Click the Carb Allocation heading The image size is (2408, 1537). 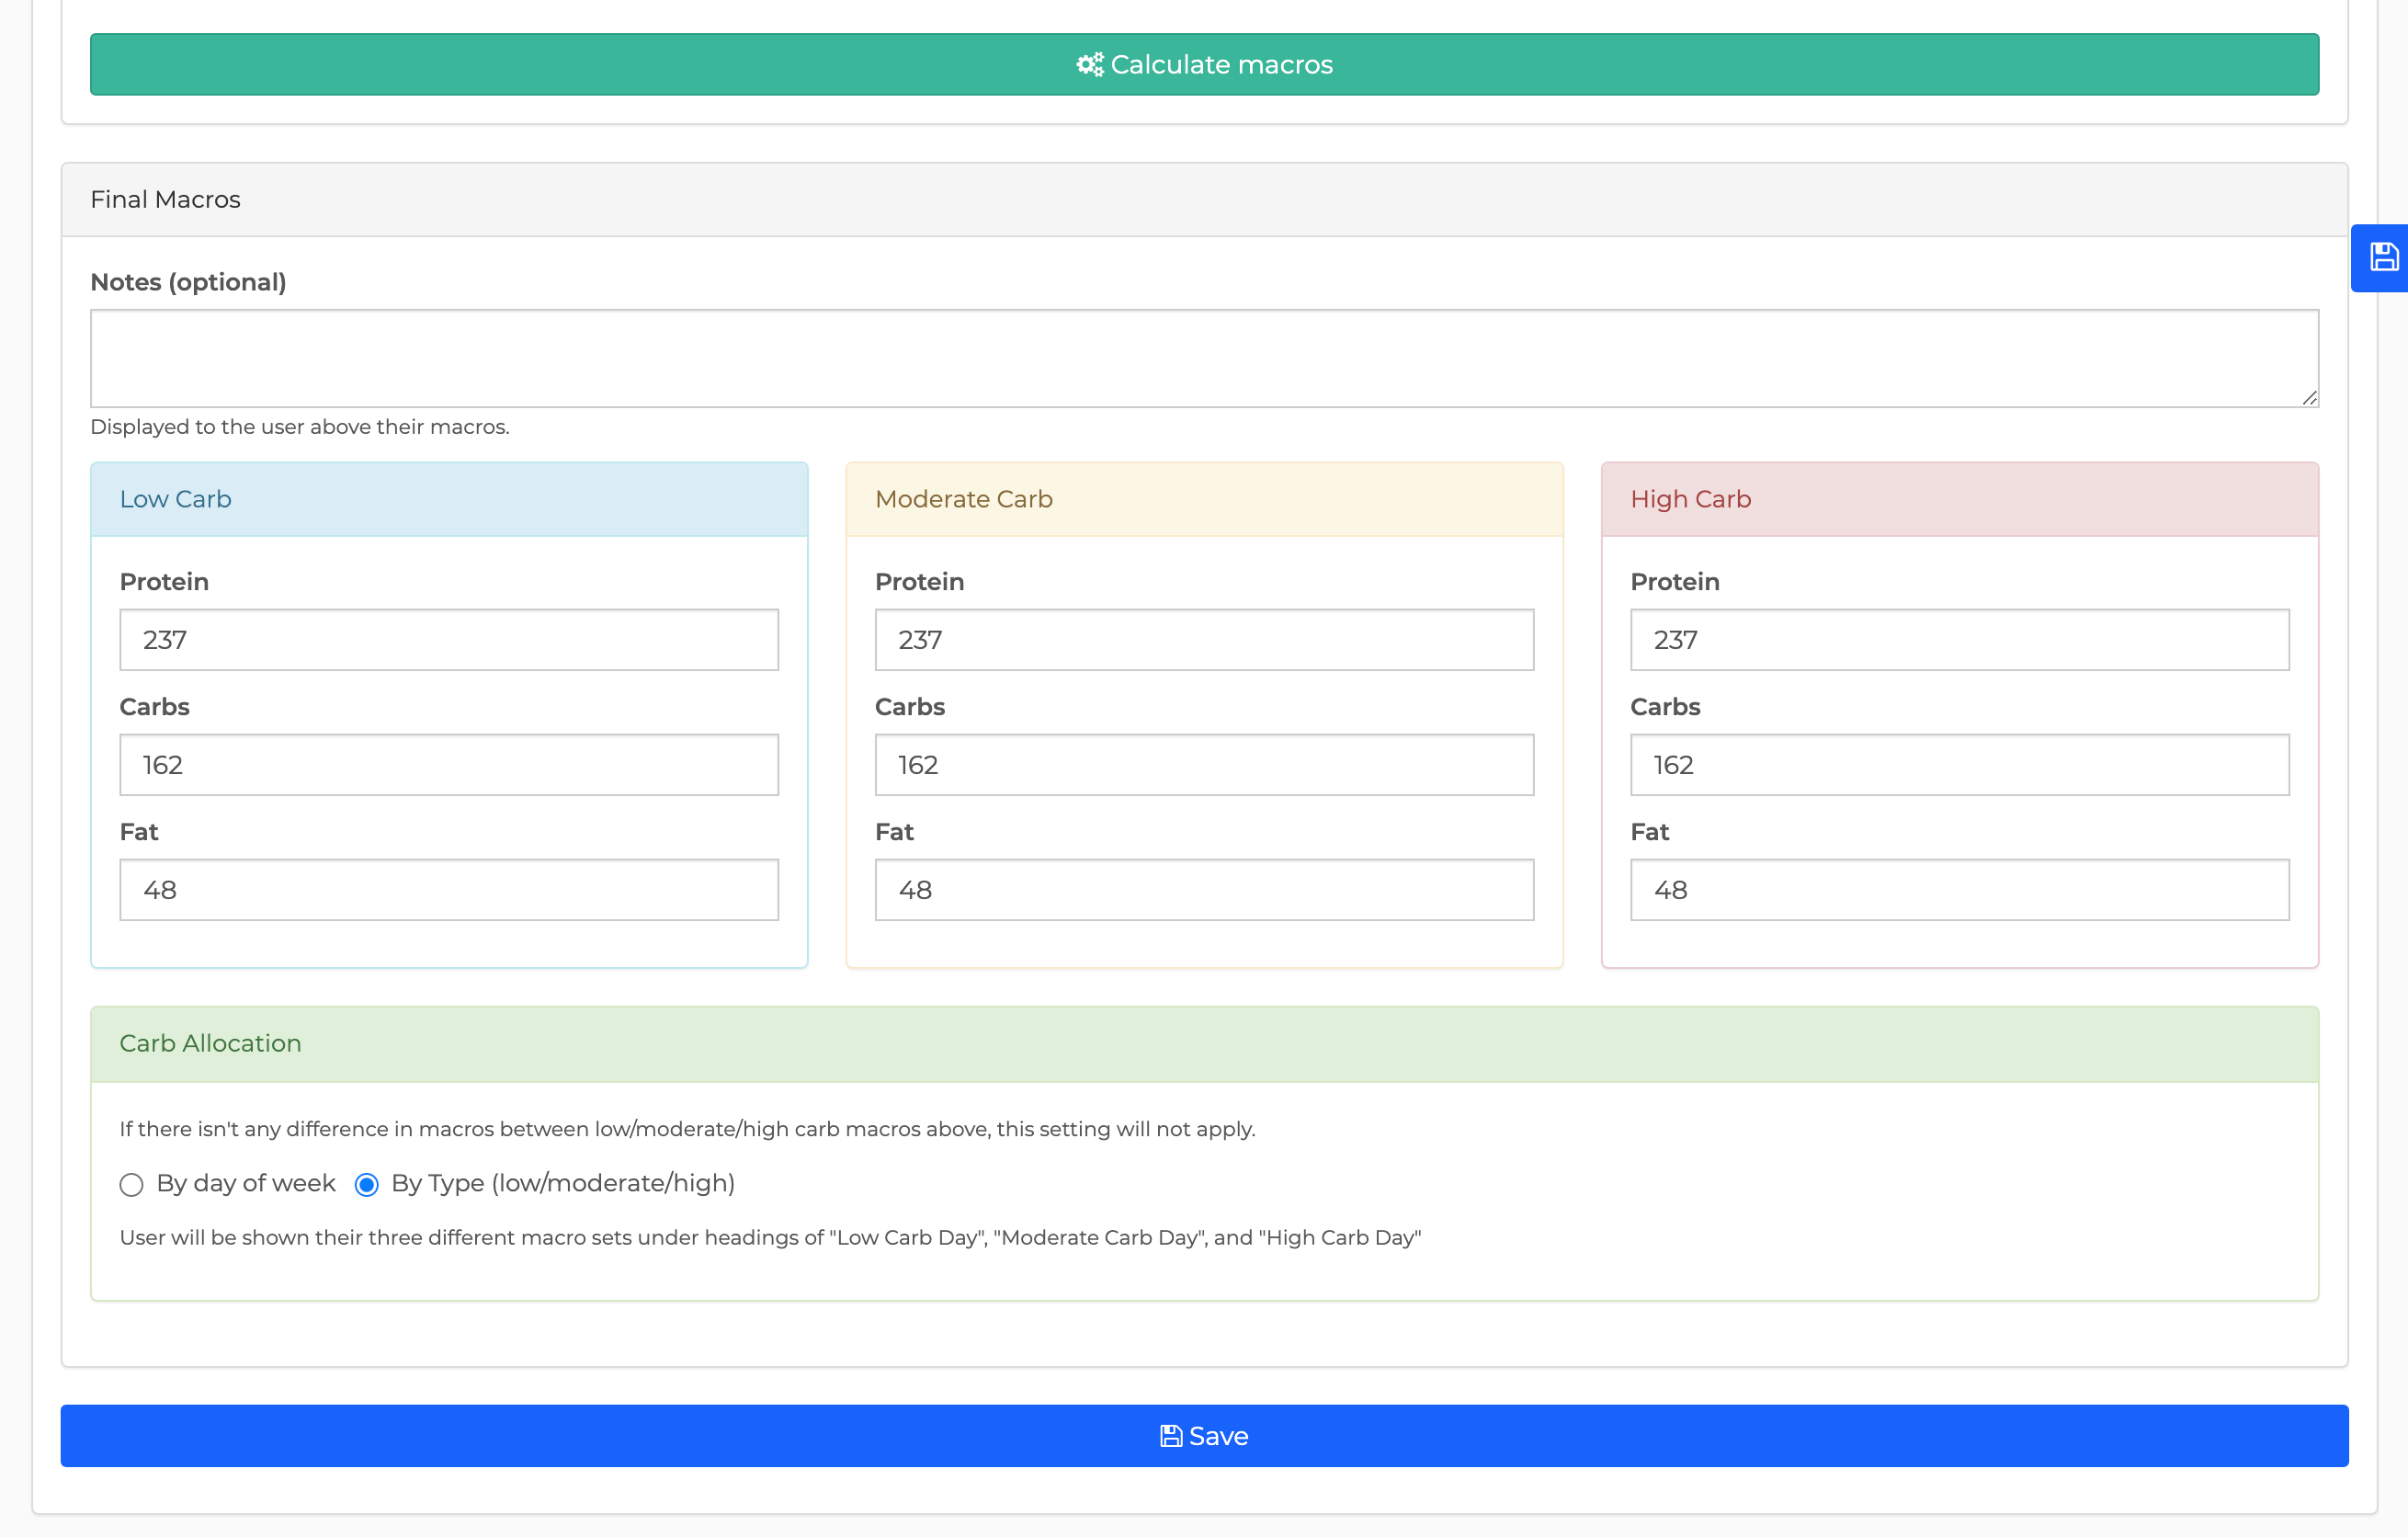(1204, 1044)
